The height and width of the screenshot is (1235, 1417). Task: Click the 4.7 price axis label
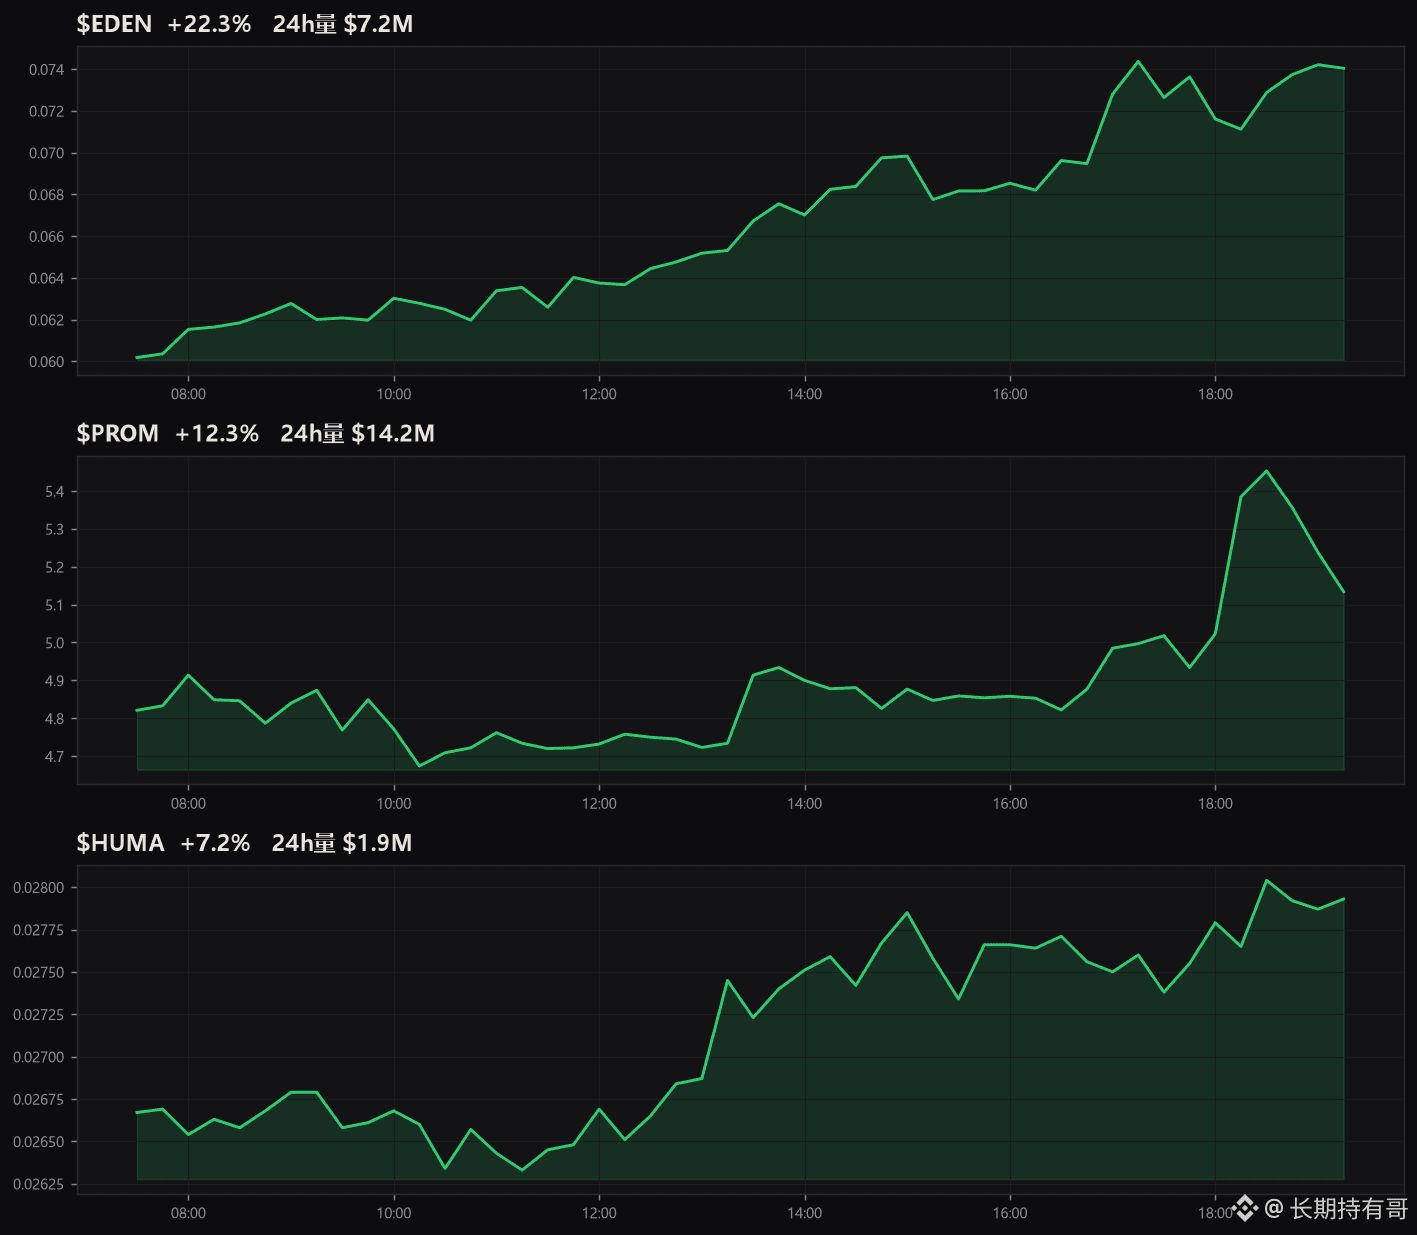click(54, 757)
